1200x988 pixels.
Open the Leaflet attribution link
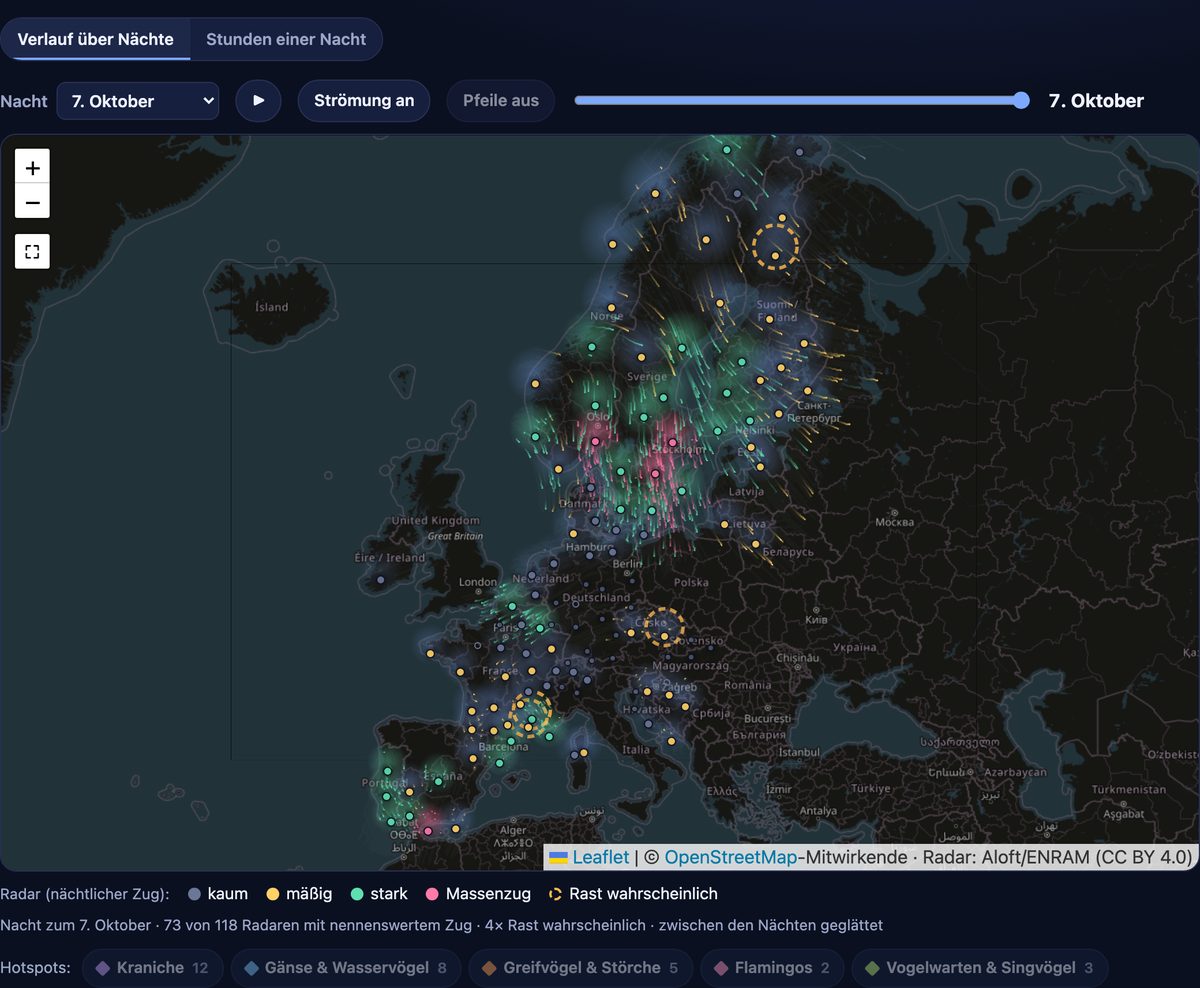pyautogui.click(x=601, y=857)
